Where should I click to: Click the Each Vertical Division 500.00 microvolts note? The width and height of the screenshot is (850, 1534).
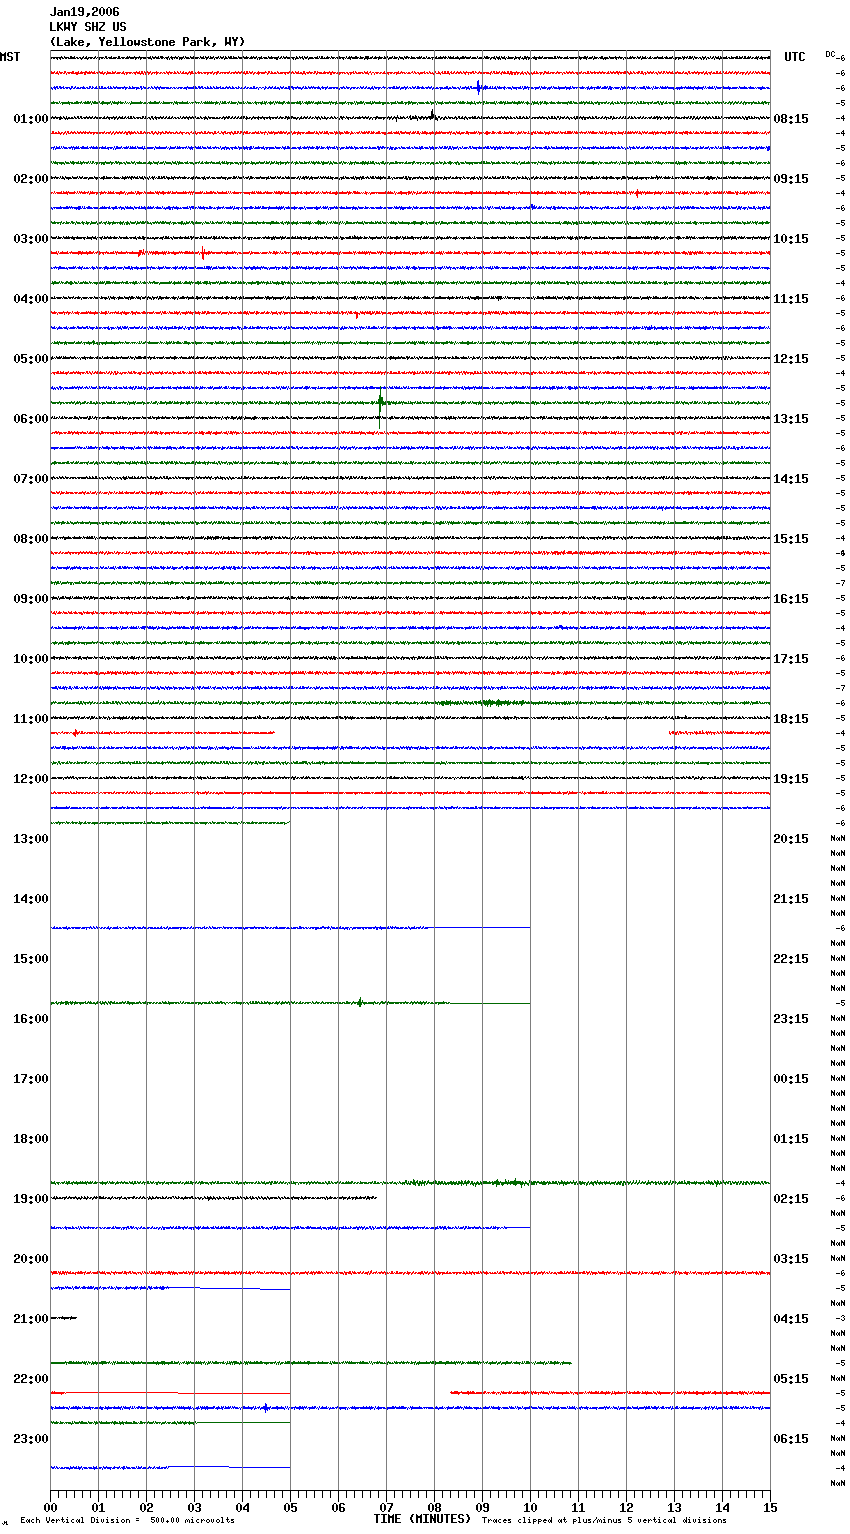pos(127,1521)
